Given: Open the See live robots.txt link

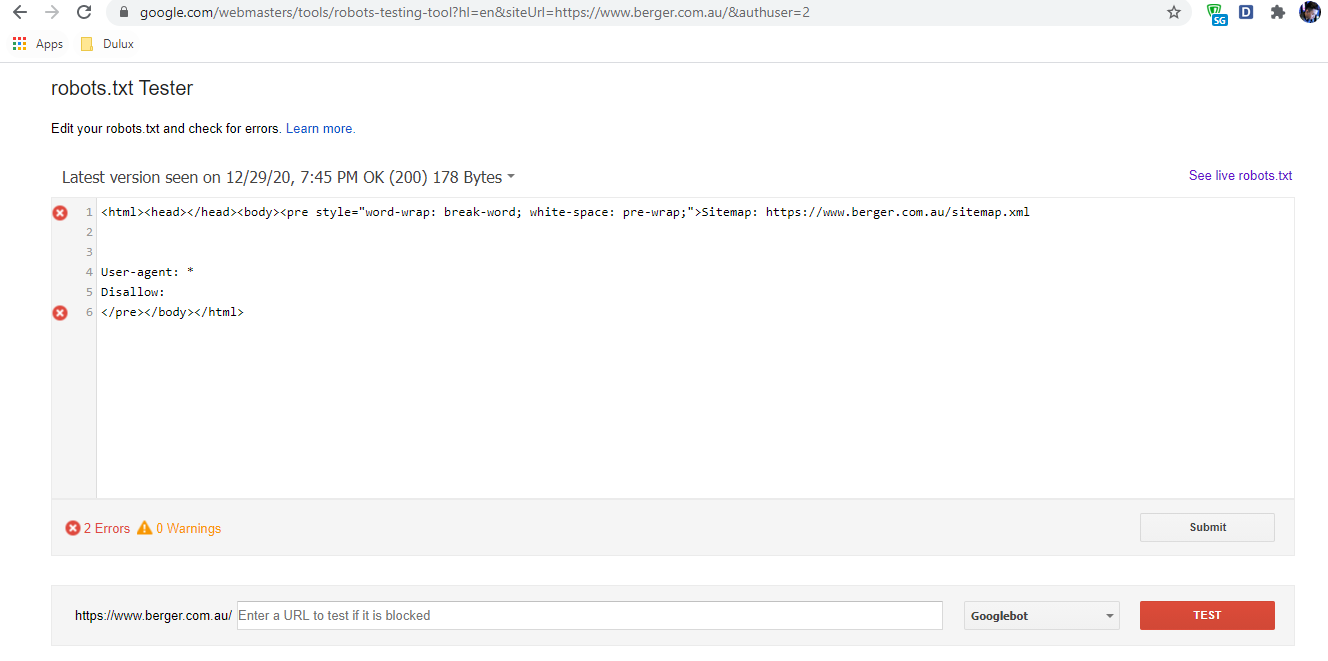Looking at the screenshot, I should 1240,176.
